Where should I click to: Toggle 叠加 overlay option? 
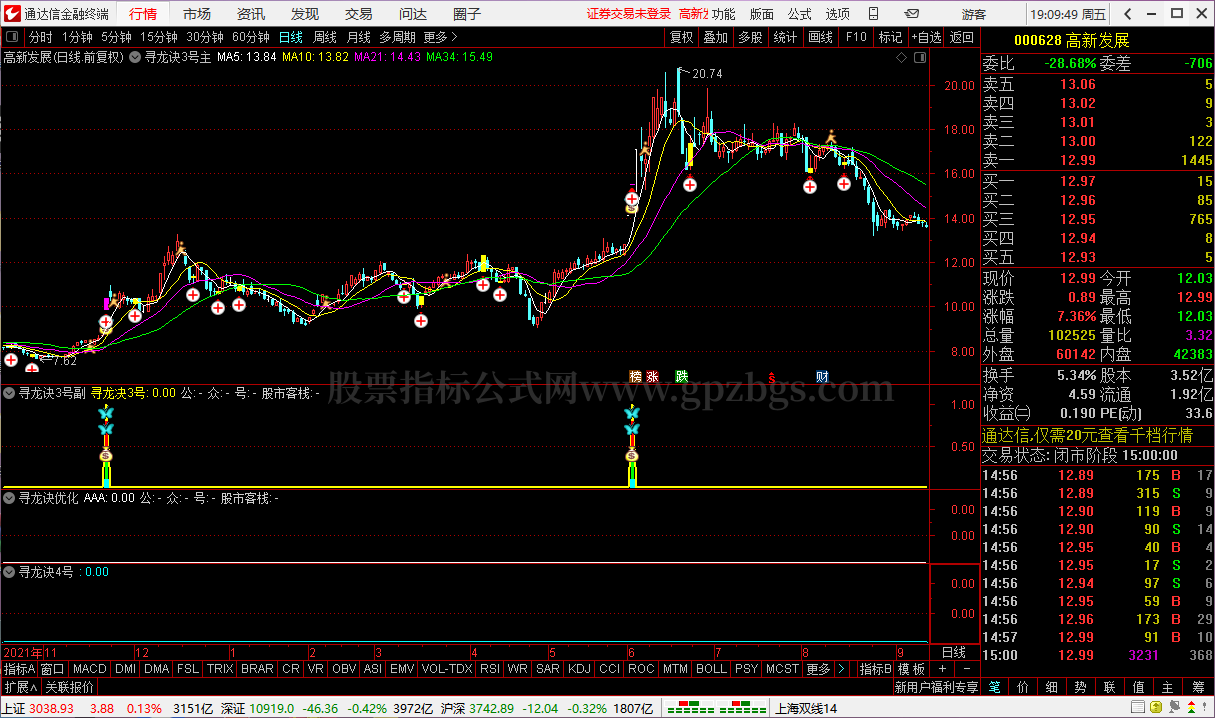click(716, 37)
